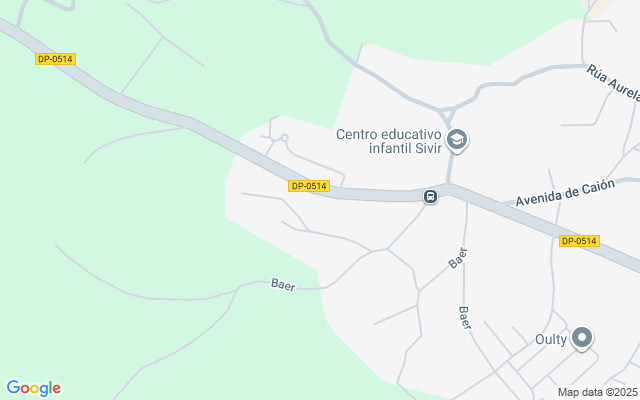
Task: Select the Baer label in the green area
Action: coord(283,284)
